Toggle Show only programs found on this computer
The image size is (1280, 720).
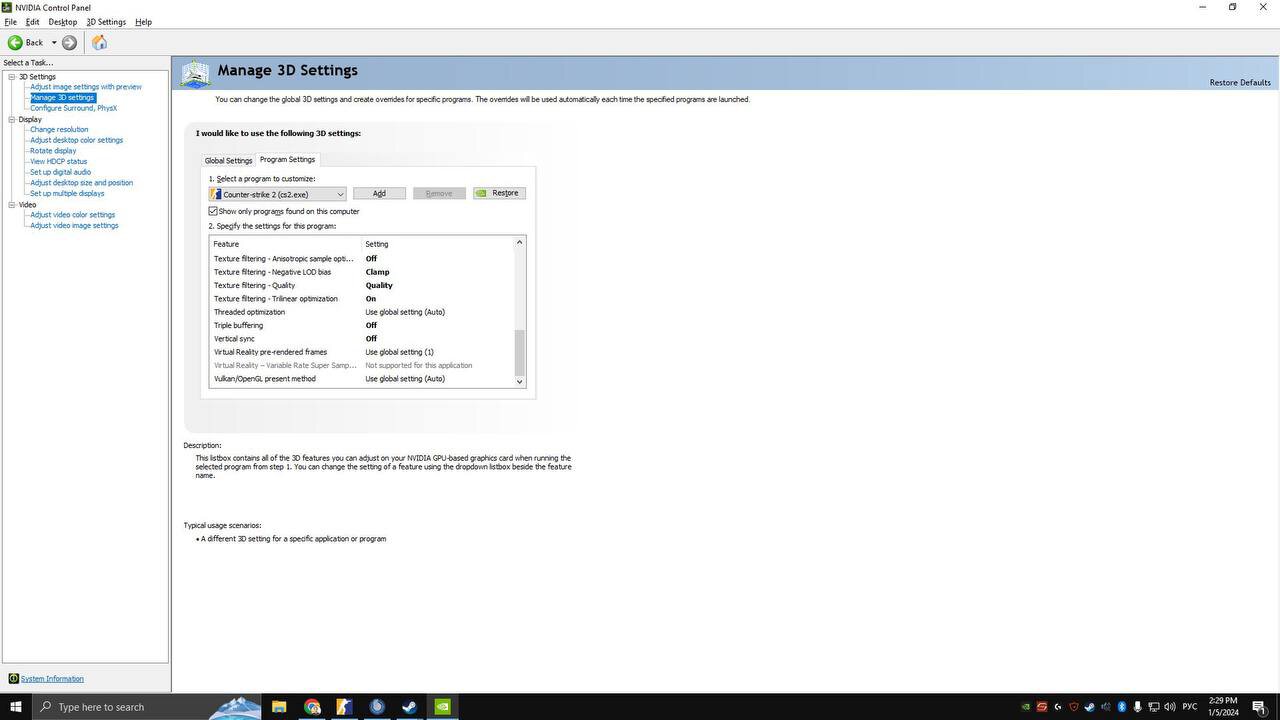(x=213, y=211)
